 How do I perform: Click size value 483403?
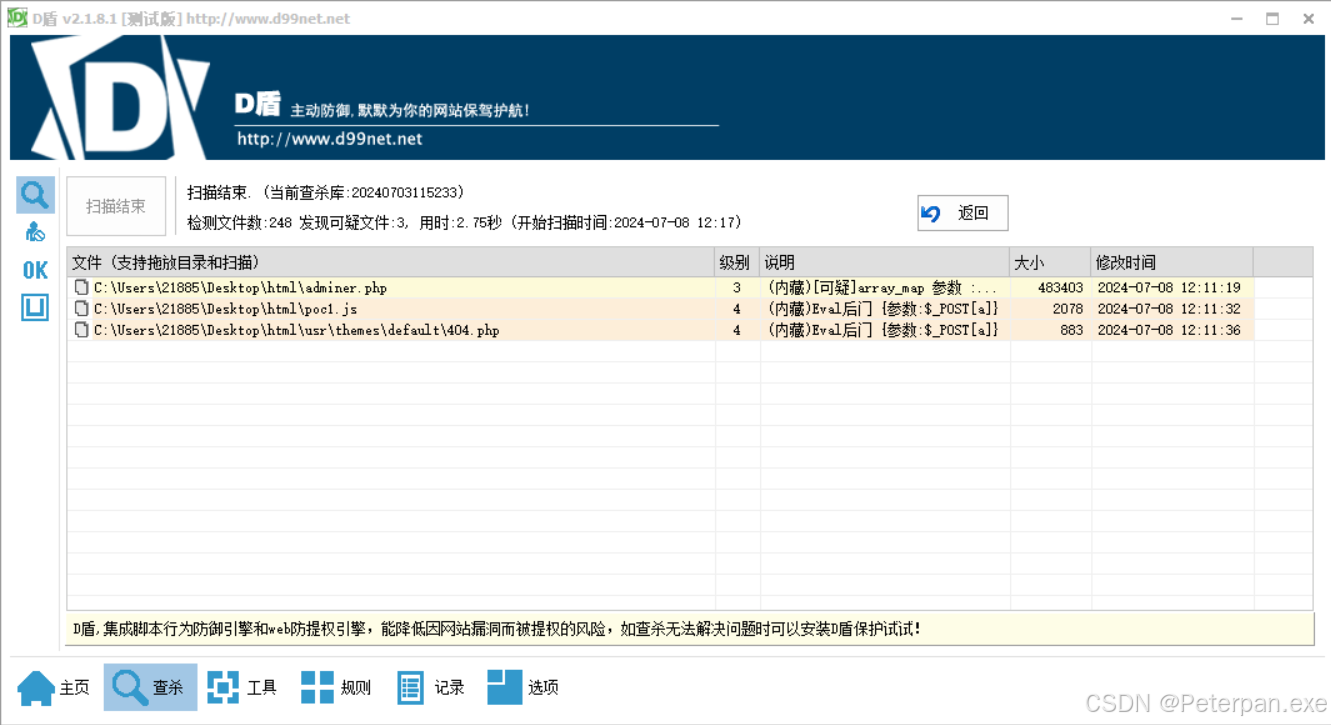(x=1060, y=288)
